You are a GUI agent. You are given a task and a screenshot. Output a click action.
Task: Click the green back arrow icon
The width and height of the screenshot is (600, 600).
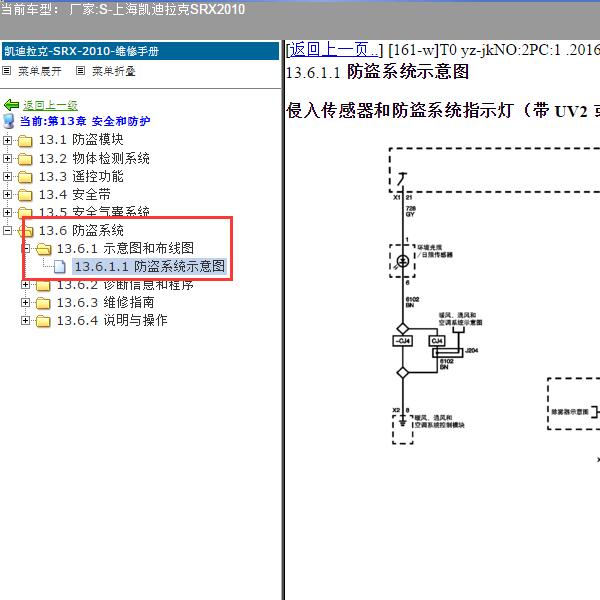[x=11, y=104]
